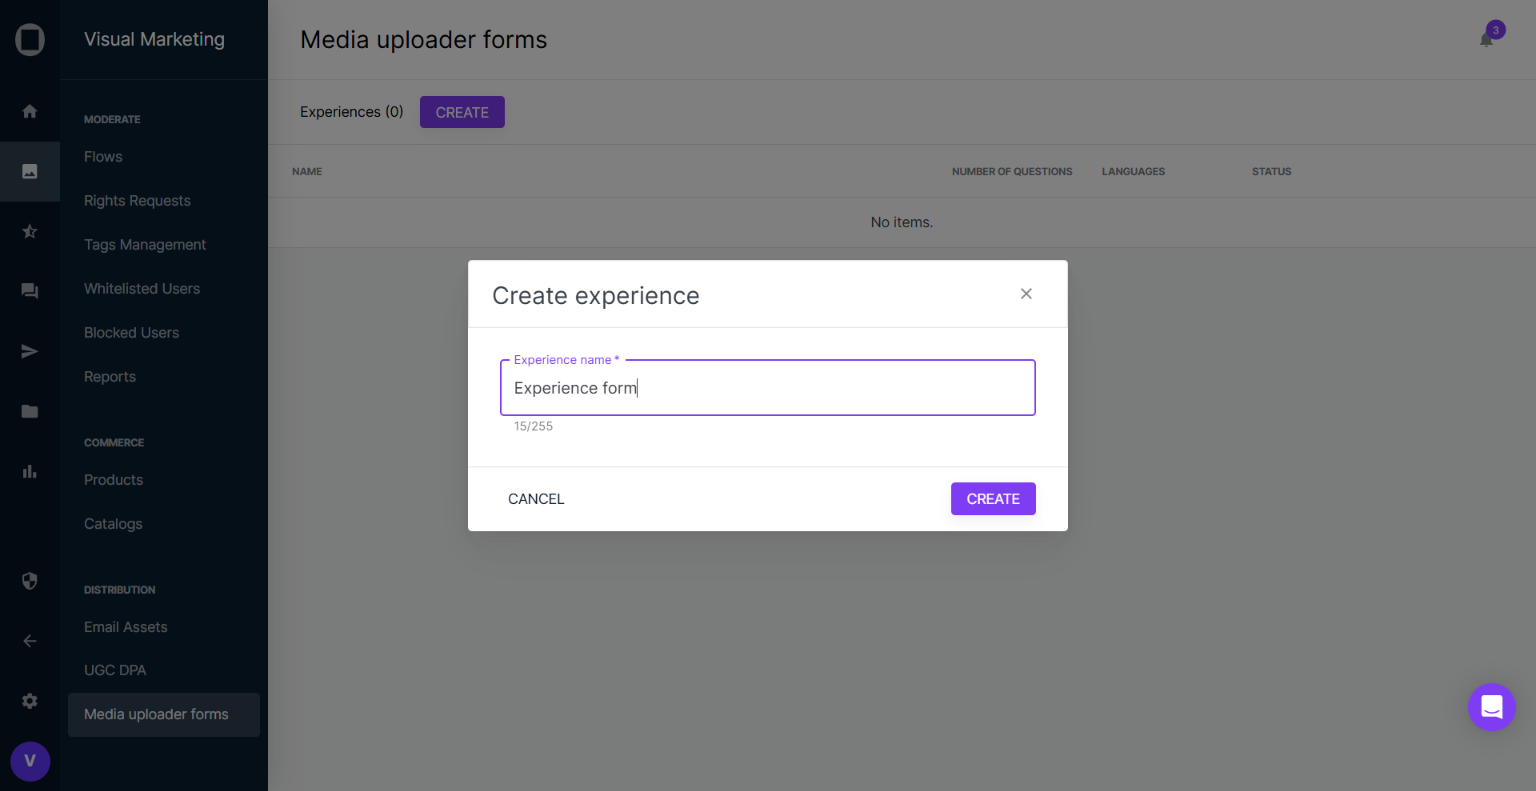The image size is (1536, 791).
Task: Click the left arrow back icon
Action: (x=30, y=641)
